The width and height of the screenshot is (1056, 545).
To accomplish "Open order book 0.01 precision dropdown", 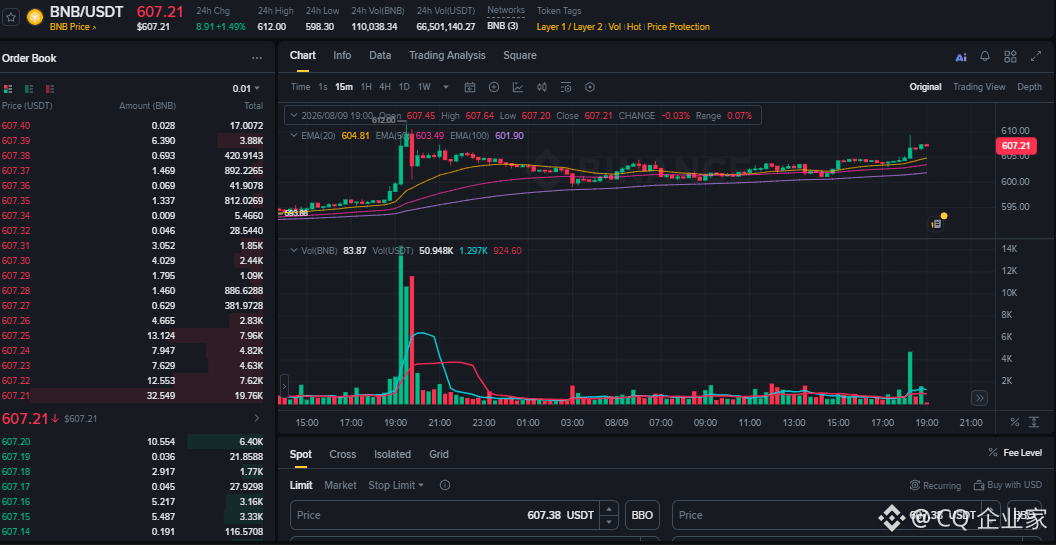I will pyautogui.click(x=246, y=89).
